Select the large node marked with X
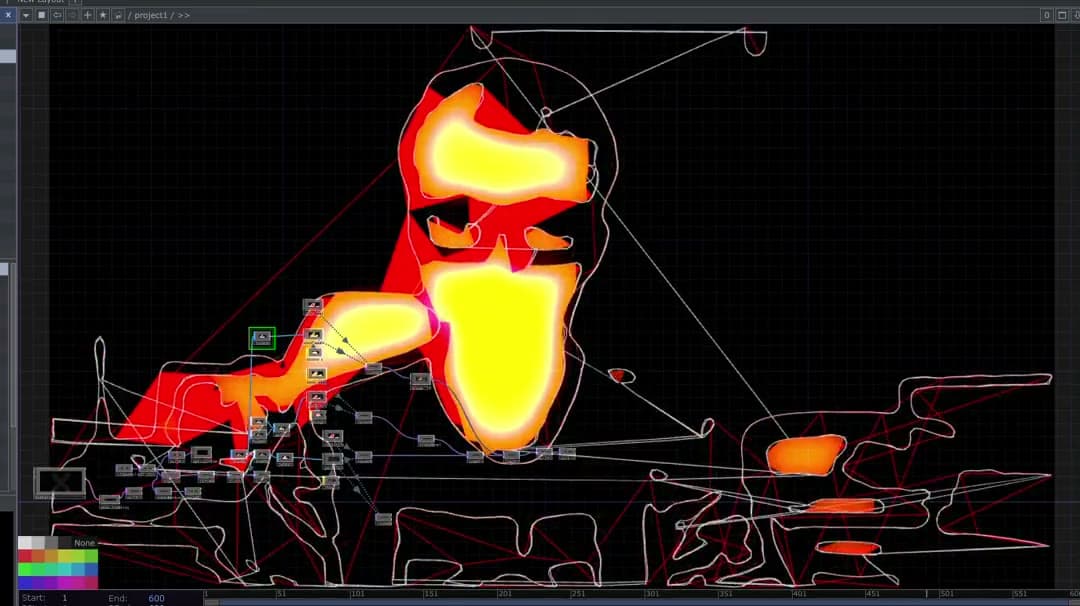Image resolution: width=1080 pixels, height=606 pixels. (x=61, y=482)
